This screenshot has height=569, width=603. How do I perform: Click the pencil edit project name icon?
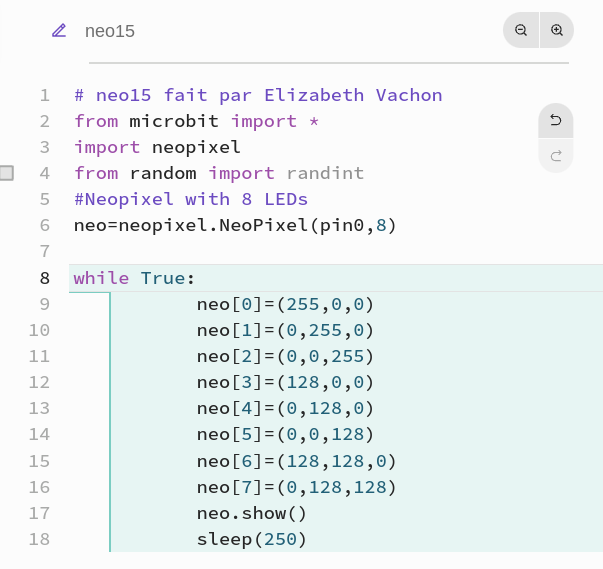[59, 30]
